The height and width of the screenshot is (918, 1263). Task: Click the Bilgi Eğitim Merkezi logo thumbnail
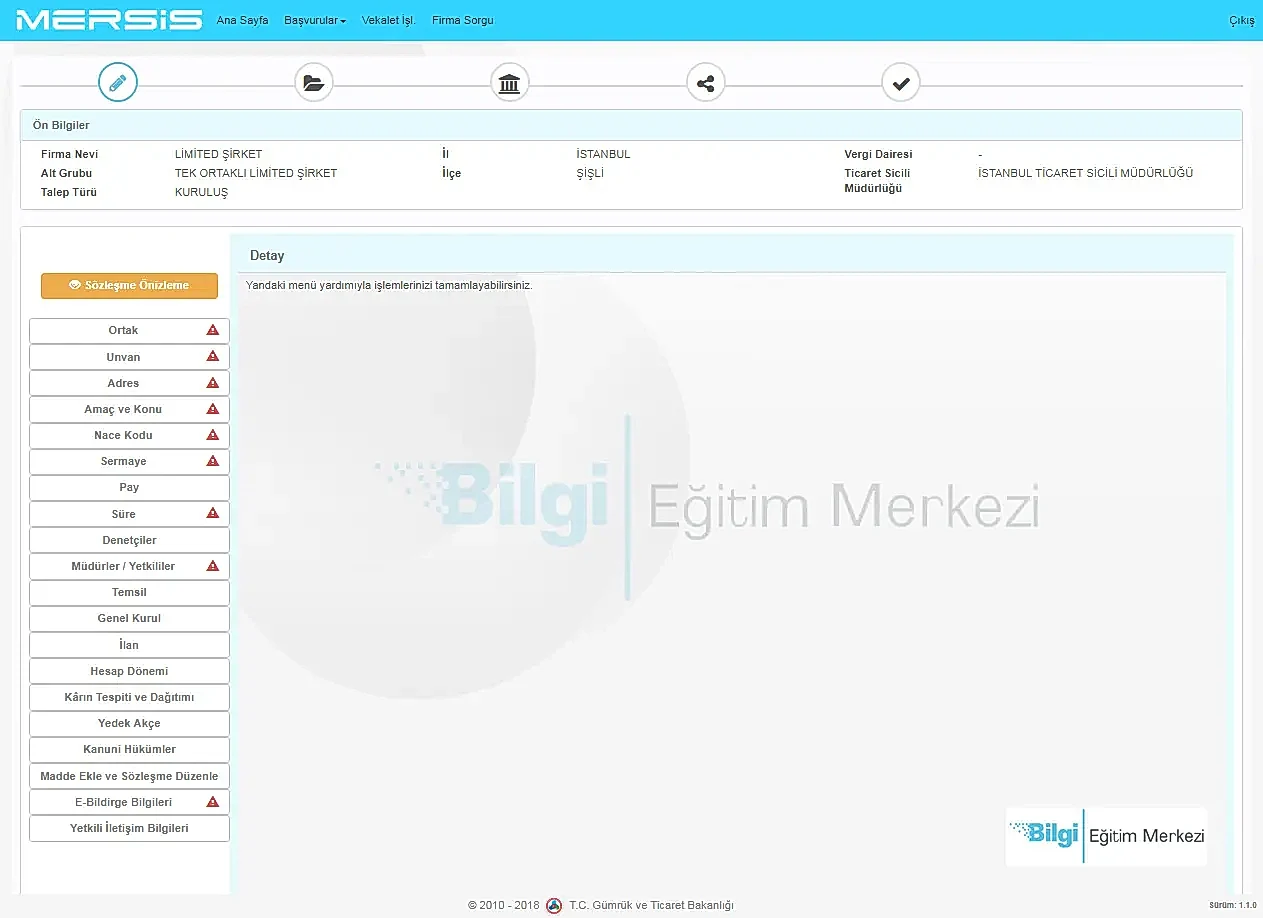(1106, 836)
